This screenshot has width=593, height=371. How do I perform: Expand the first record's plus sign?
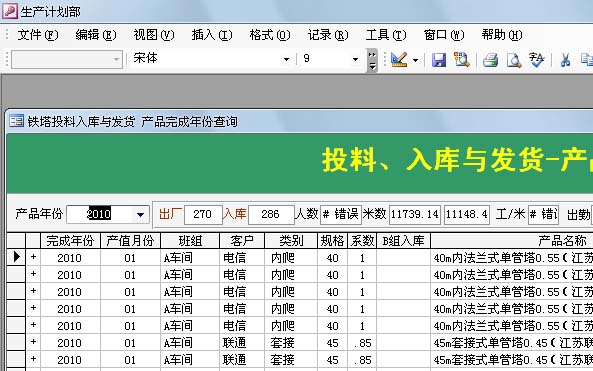pos(33,257)
